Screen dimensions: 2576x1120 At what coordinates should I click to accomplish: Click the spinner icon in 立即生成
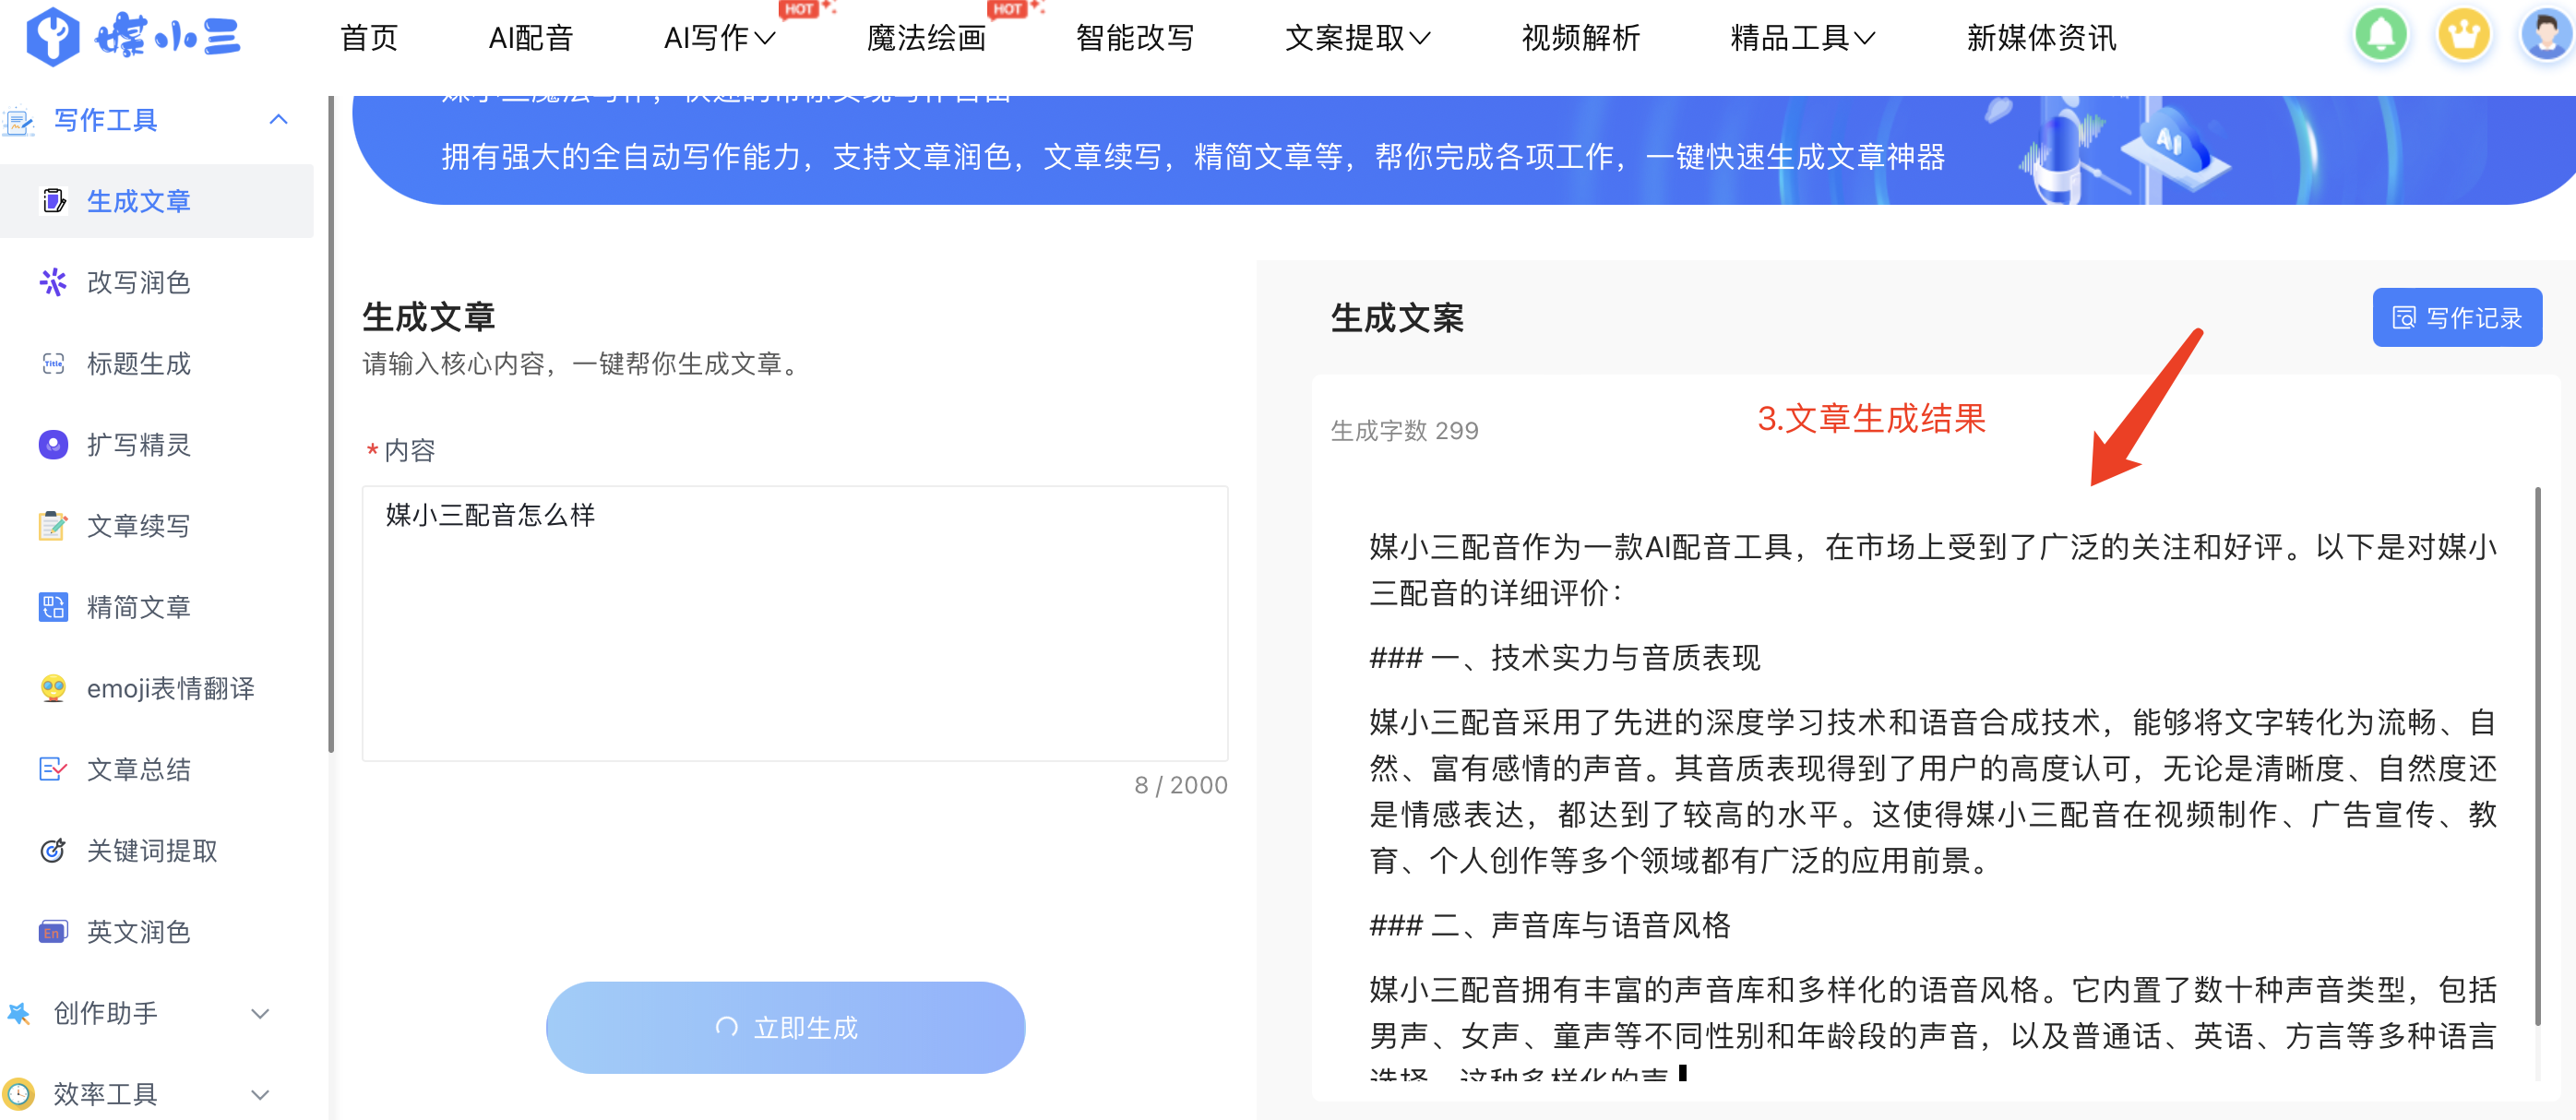727,1027
